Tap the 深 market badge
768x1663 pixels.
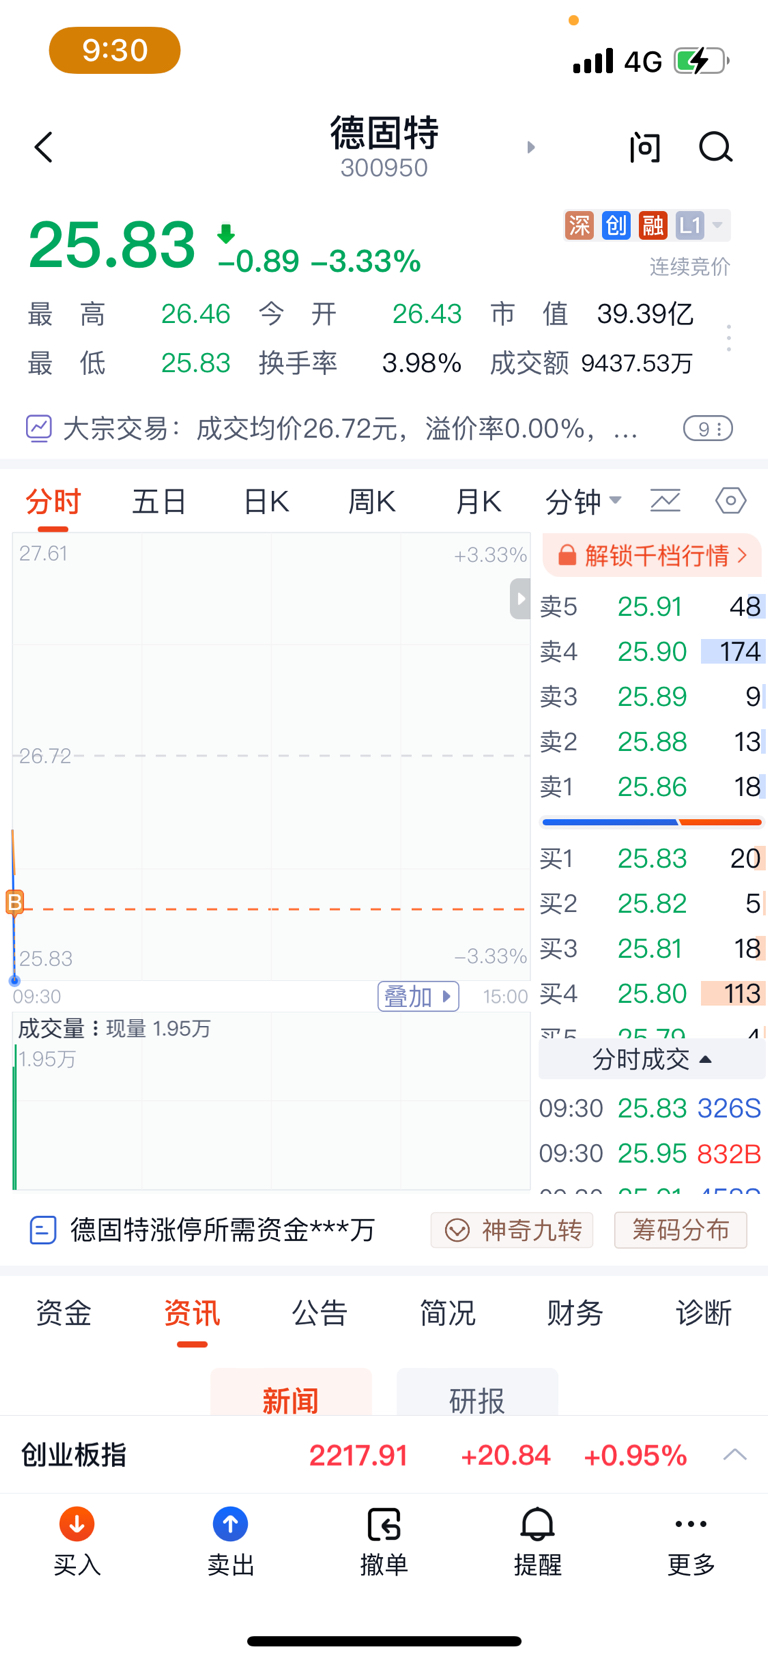point(579,226)
